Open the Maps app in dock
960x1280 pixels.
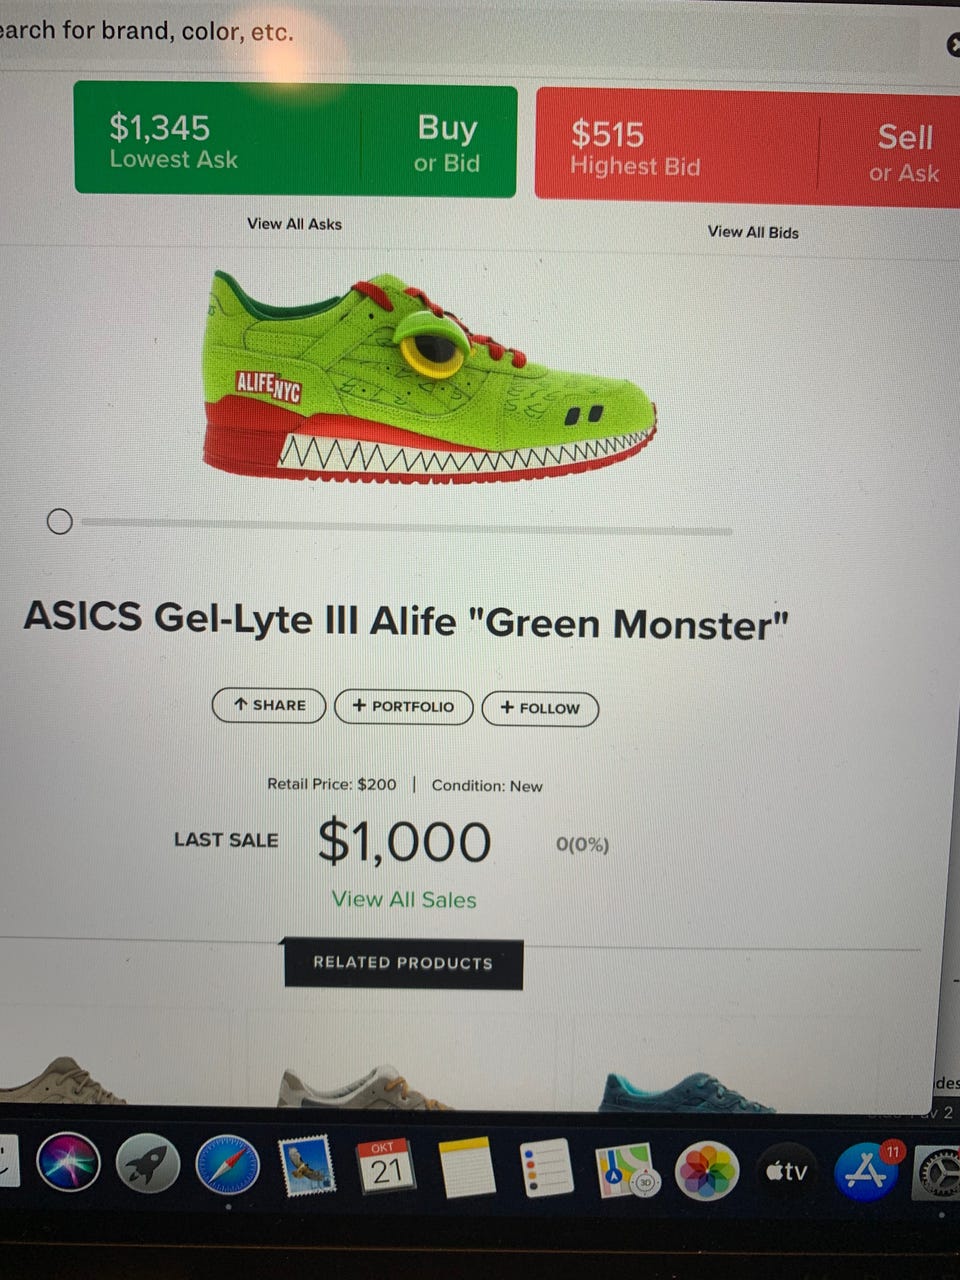626,1170
